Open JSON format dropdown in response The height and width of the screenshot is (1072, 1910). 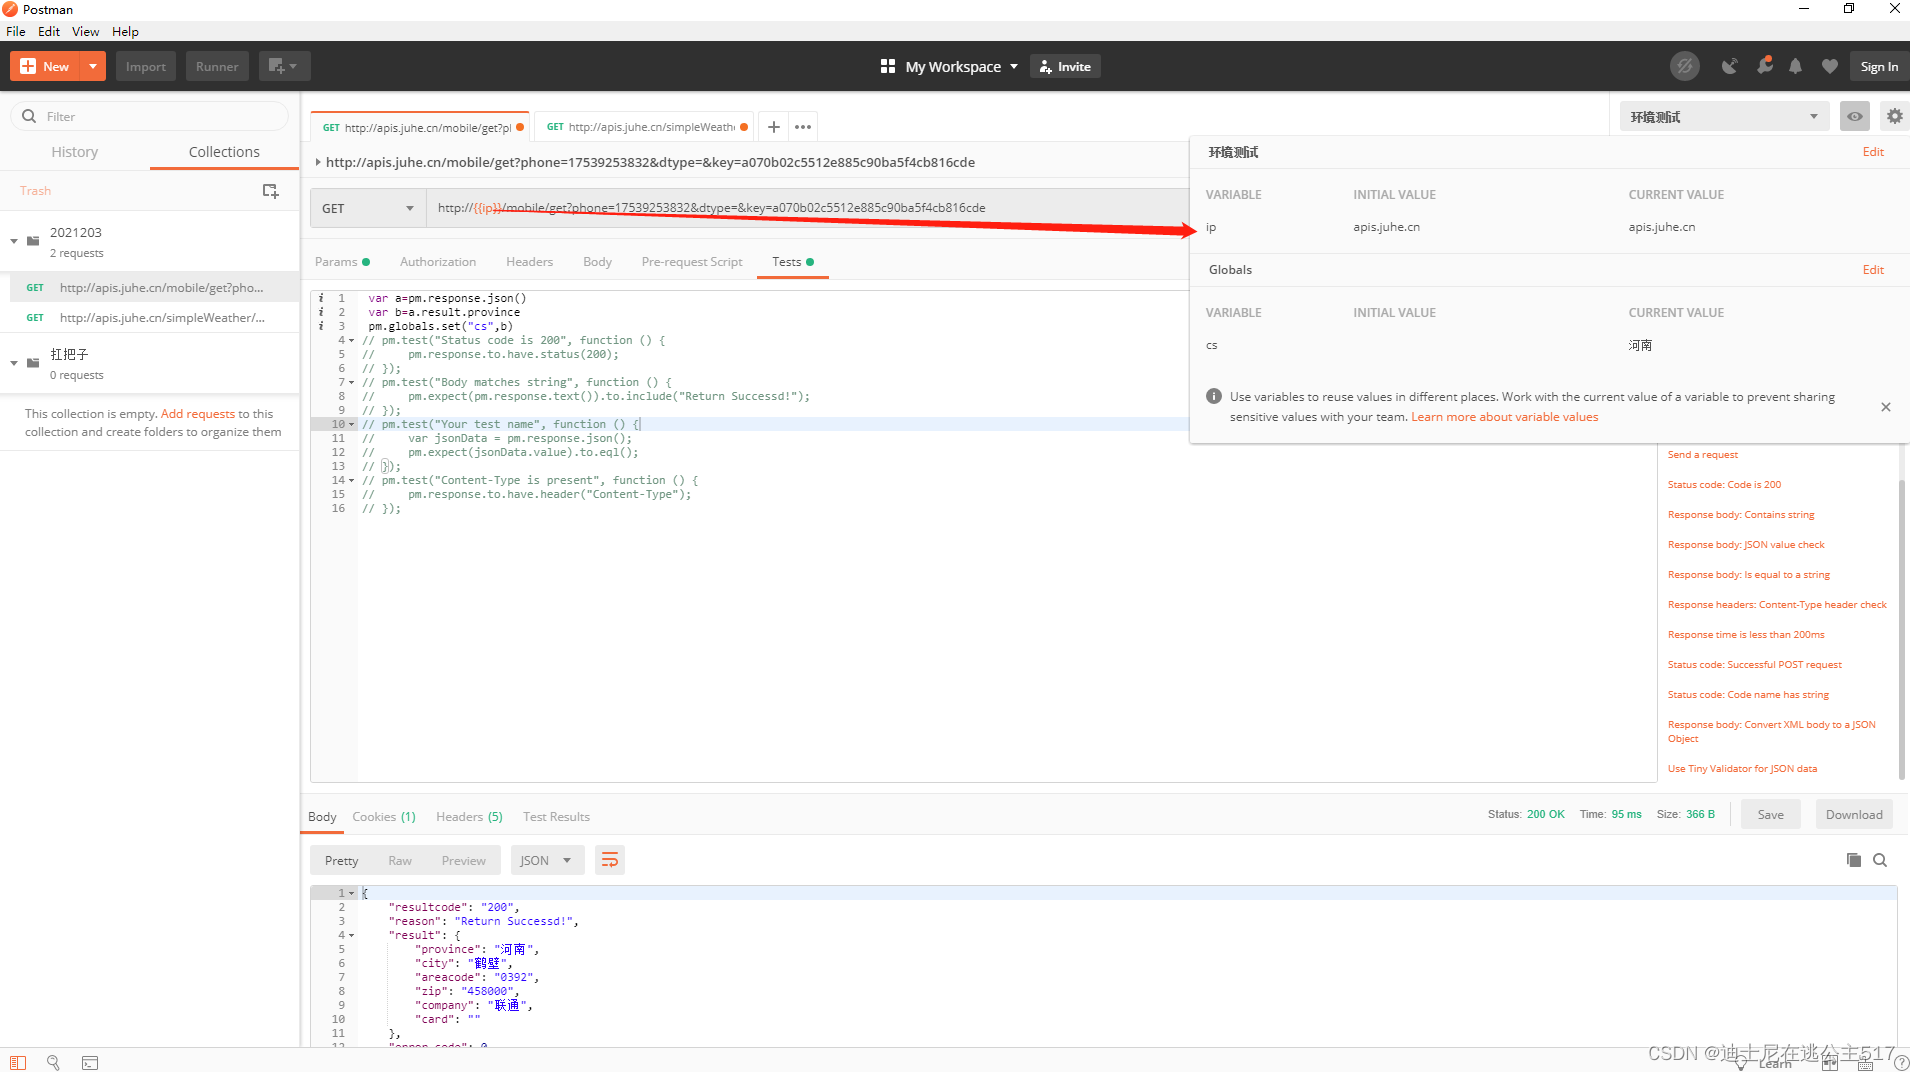click(546, 860)
